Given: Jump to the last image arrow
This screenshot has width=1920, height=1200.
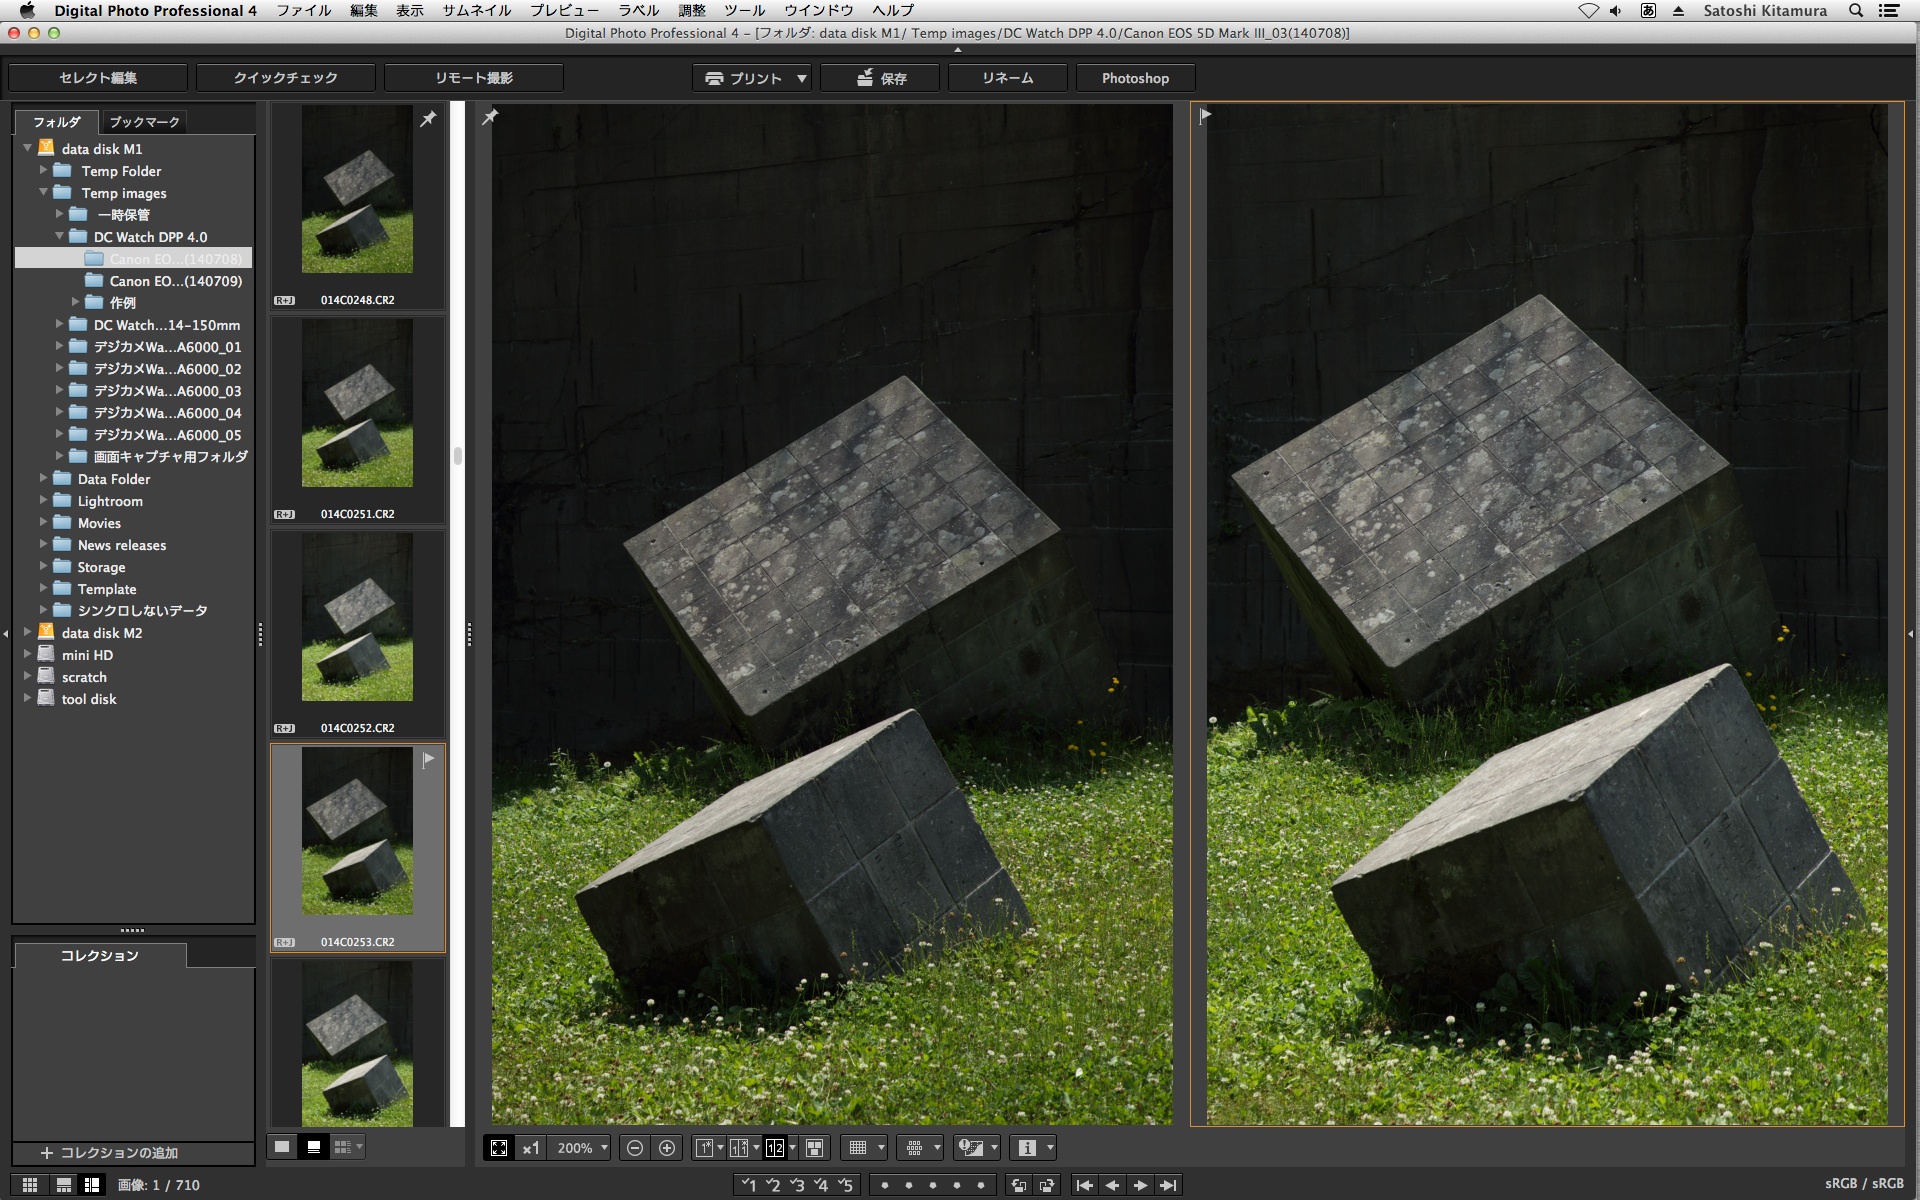Looking at the screenshot, I should click(x=1168, y=1185).
